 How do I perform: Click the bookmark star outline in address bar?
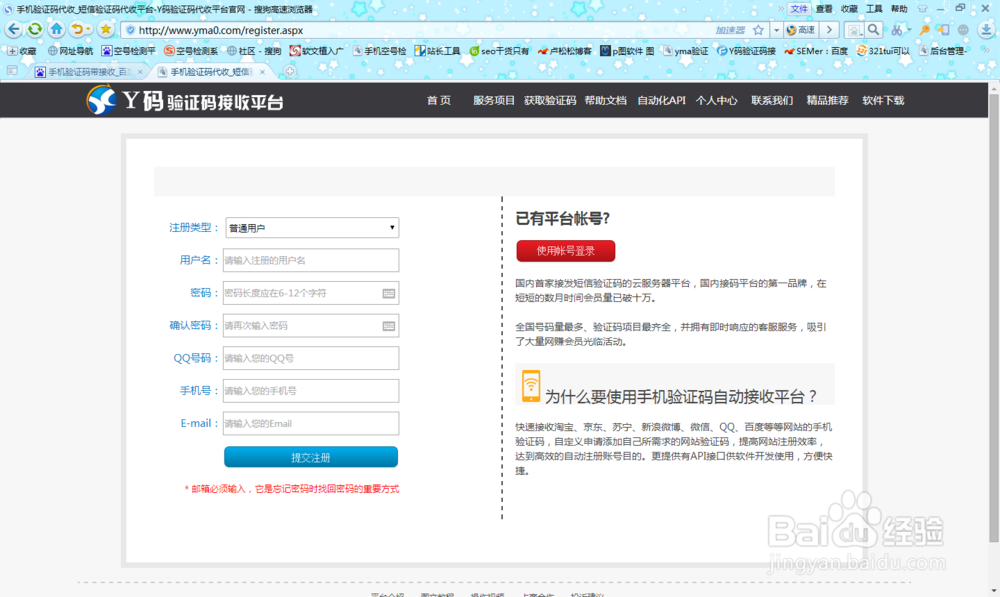(758, 30)
